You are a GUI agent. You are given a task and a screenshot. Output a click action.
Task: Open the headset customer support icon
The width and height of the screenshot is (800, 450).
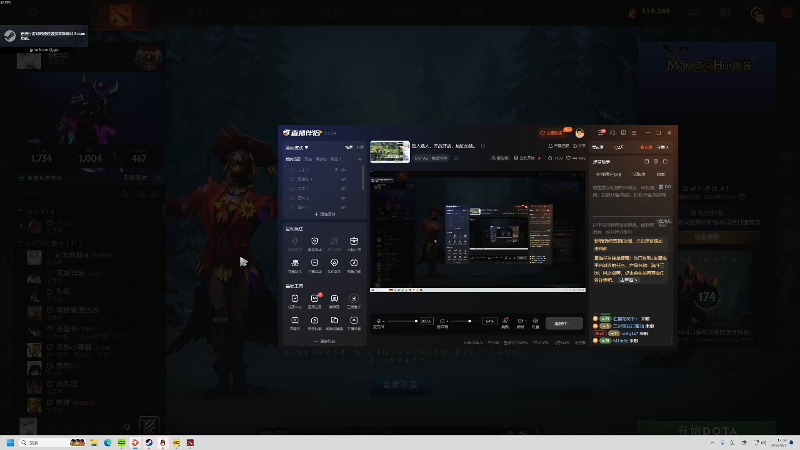pyautogui.click(x=613, y=133)
